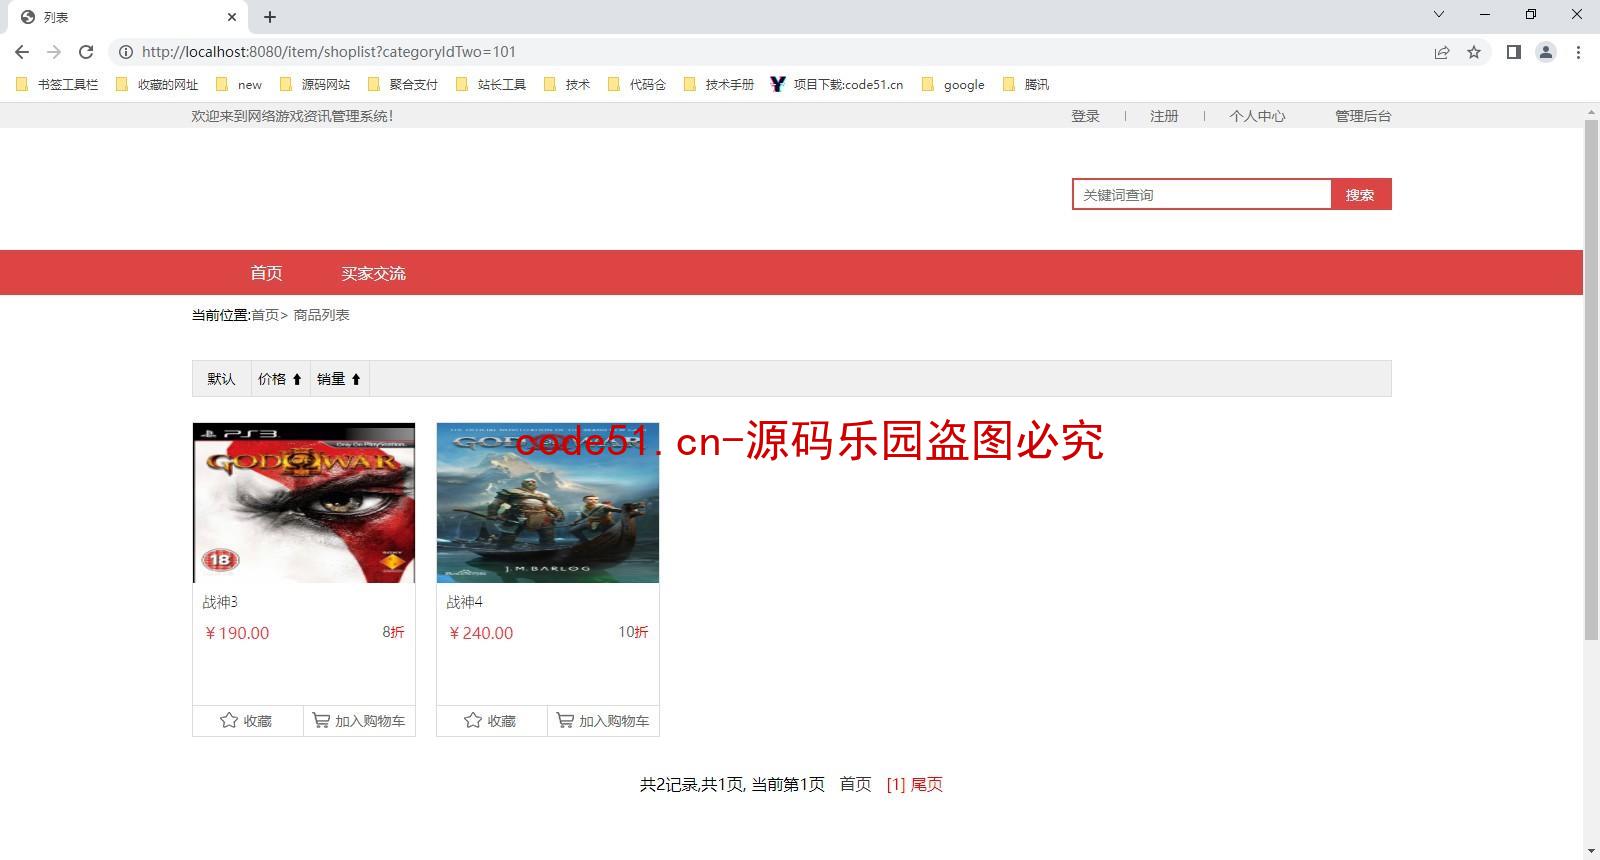Open the 战神3 cover image
The height and width of the screenshot is (860, 1600).
click(x=304, y=503)
